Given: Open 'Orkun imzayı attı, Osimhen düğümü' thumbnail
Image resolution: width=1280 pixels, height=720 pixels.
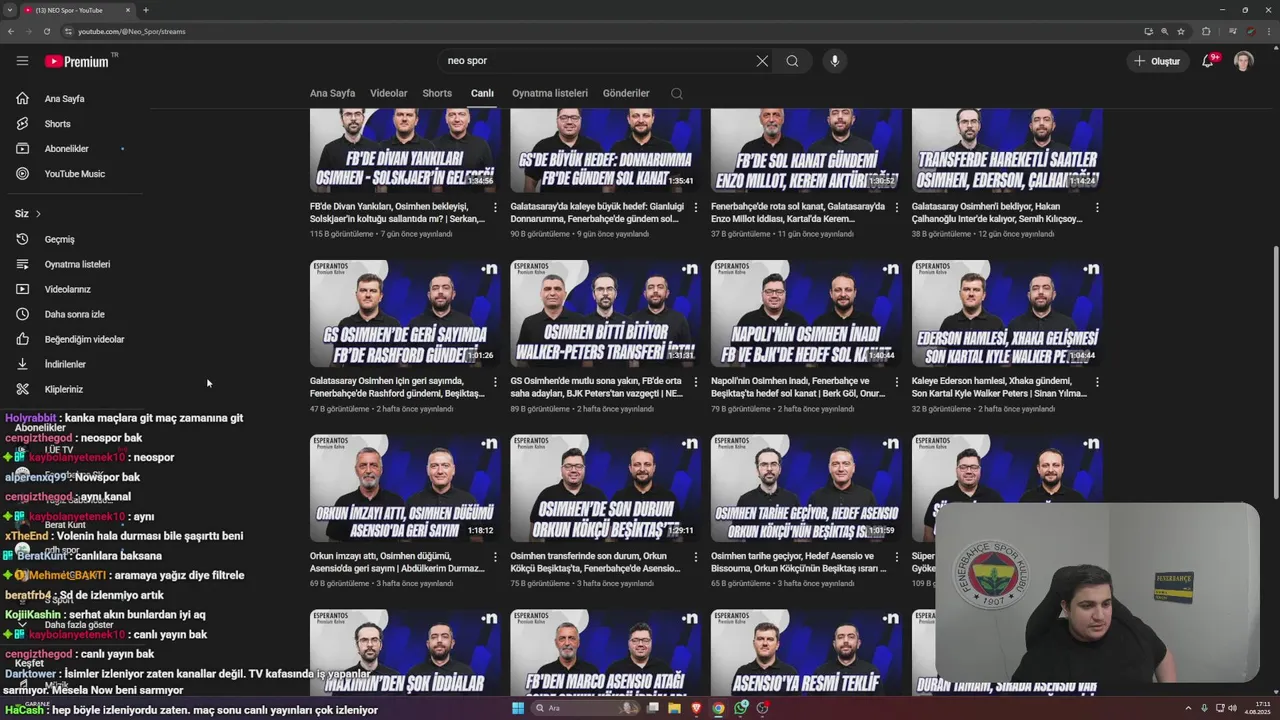Looking at the screenshot, I should (x=405, y=489).
